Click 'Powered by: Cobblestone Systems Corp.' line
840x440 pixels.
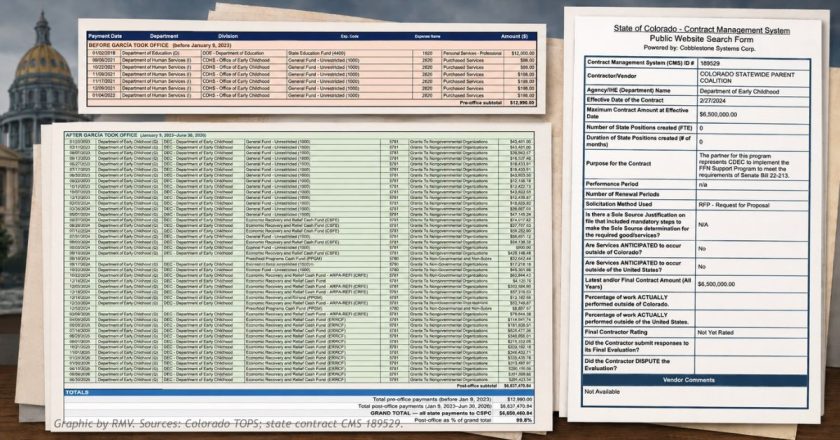(x=700, y=48)
